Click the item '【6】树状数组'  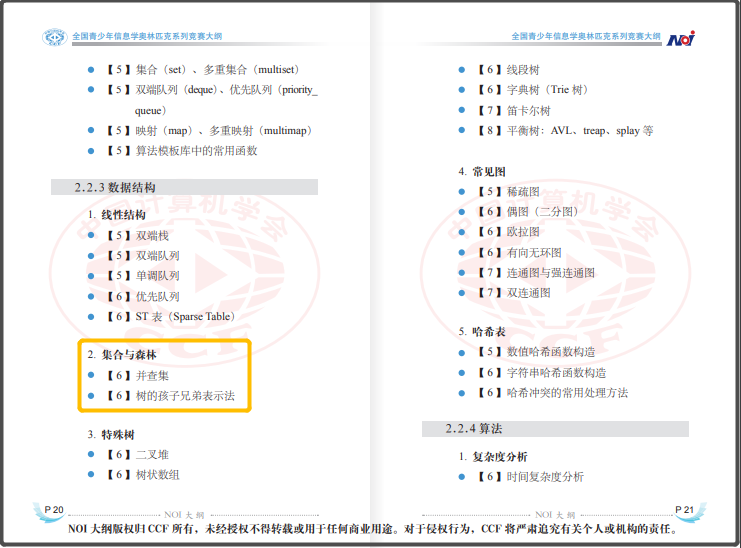(143, 475)
